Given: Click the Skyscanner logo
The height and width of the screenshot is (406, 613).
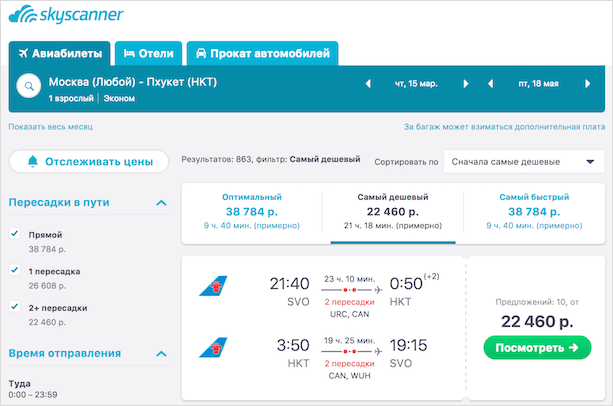Looking at the screenshot, I should click(x=66, y=14).
